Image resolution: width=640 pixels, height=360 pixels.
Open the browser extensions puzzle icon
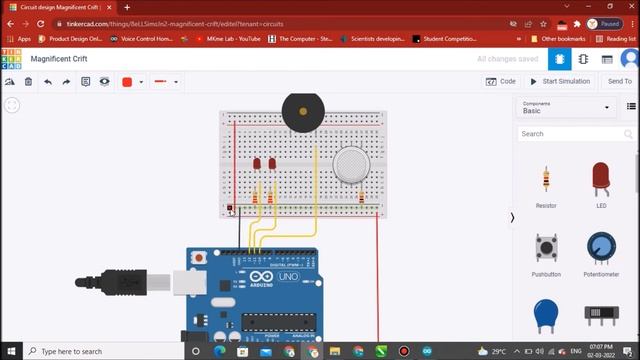click(x=577, y=24)
